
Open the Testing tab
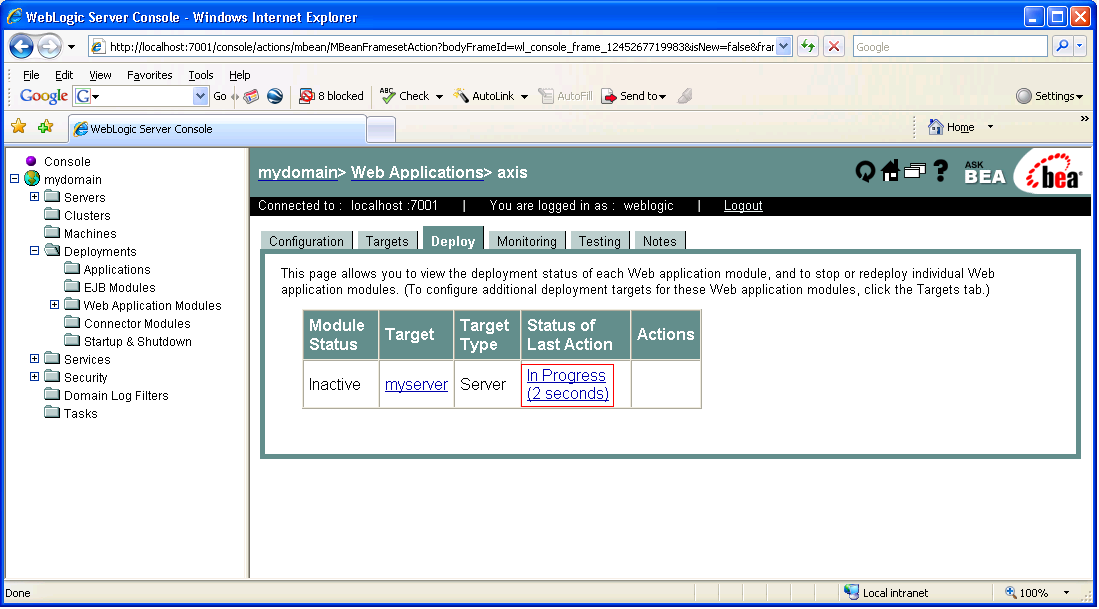point(599,241)
